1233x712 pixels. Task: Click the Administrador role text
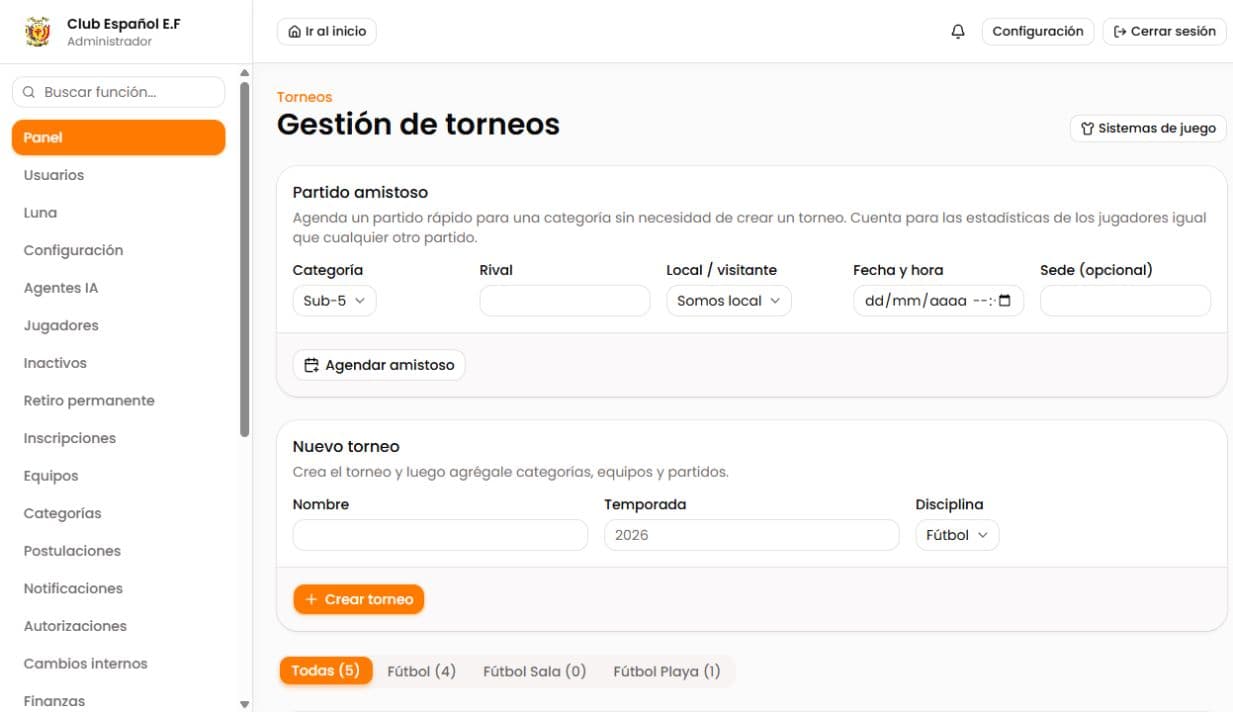(110, 42)
